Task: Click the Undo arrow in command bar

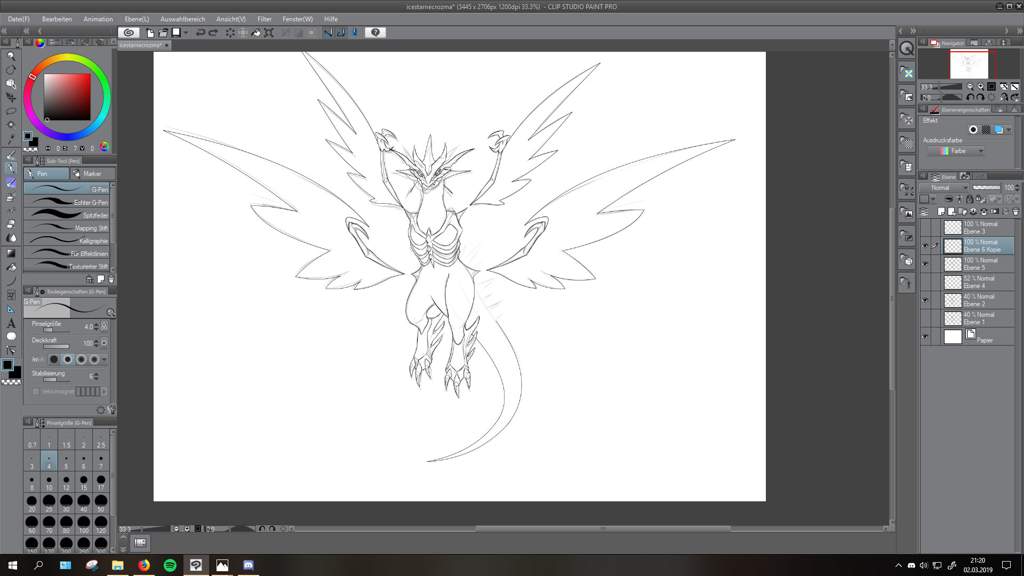Action: point(200,33)
